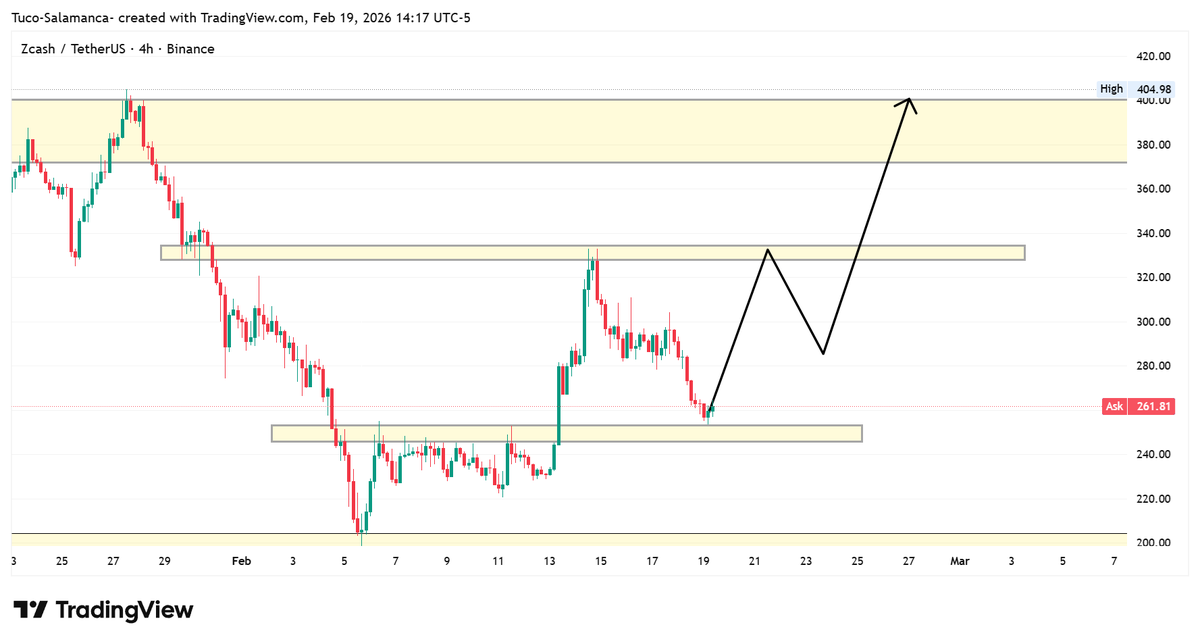This screenshot has width=1200, height=644.
Task: Click the Mar label on the time axis
Action: tap(959, 561)
